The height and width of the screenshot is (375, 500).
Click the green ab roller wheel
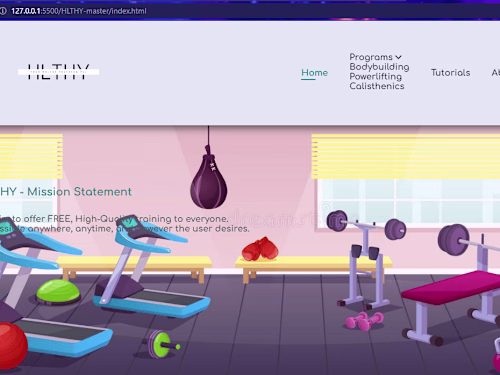(x=163, y=344)
